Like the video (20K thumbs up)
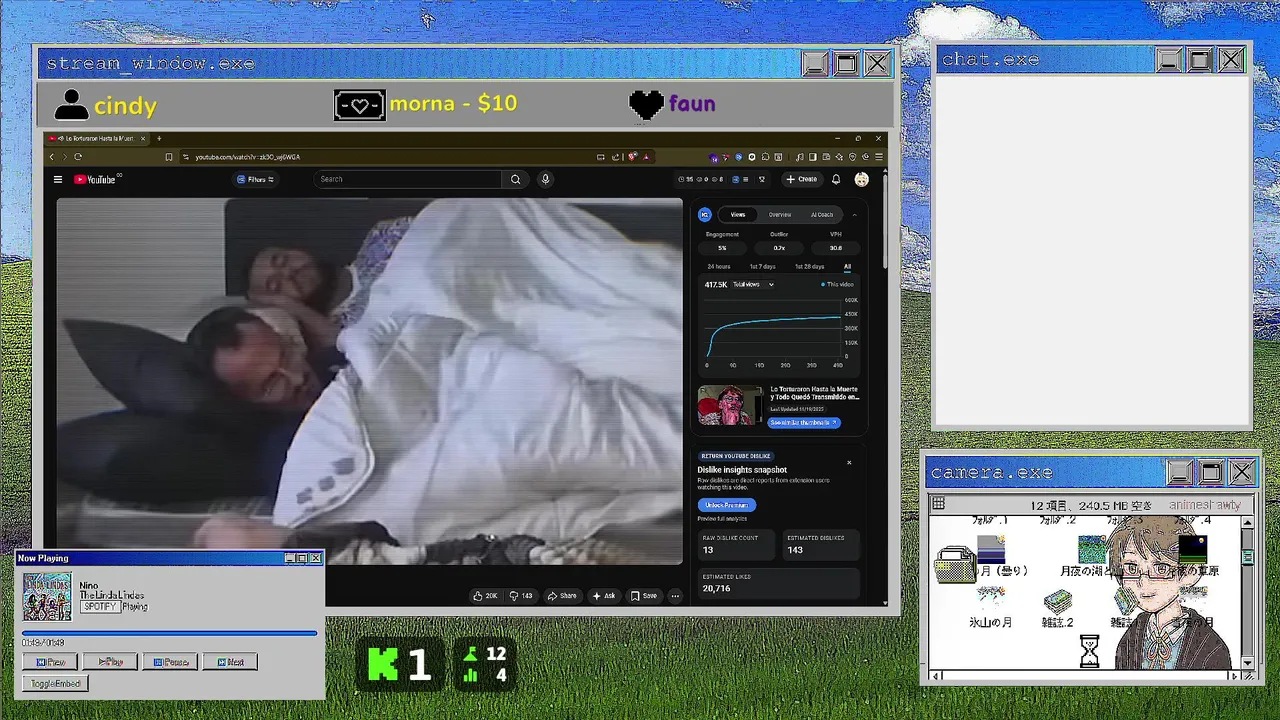Image resolution: width=1280 pixels, height=720 pixels. (485, 596)
